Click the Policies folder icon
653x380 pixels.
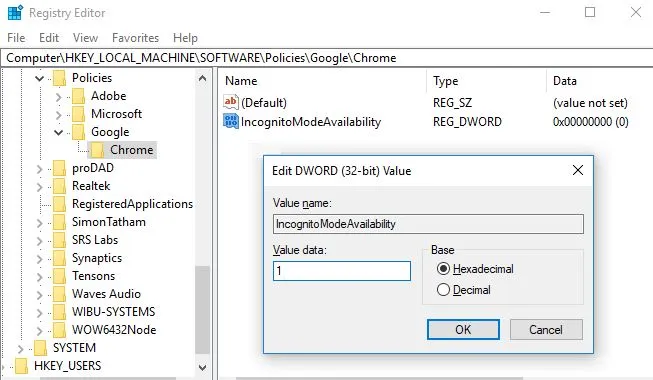click(x=60, y=78)
